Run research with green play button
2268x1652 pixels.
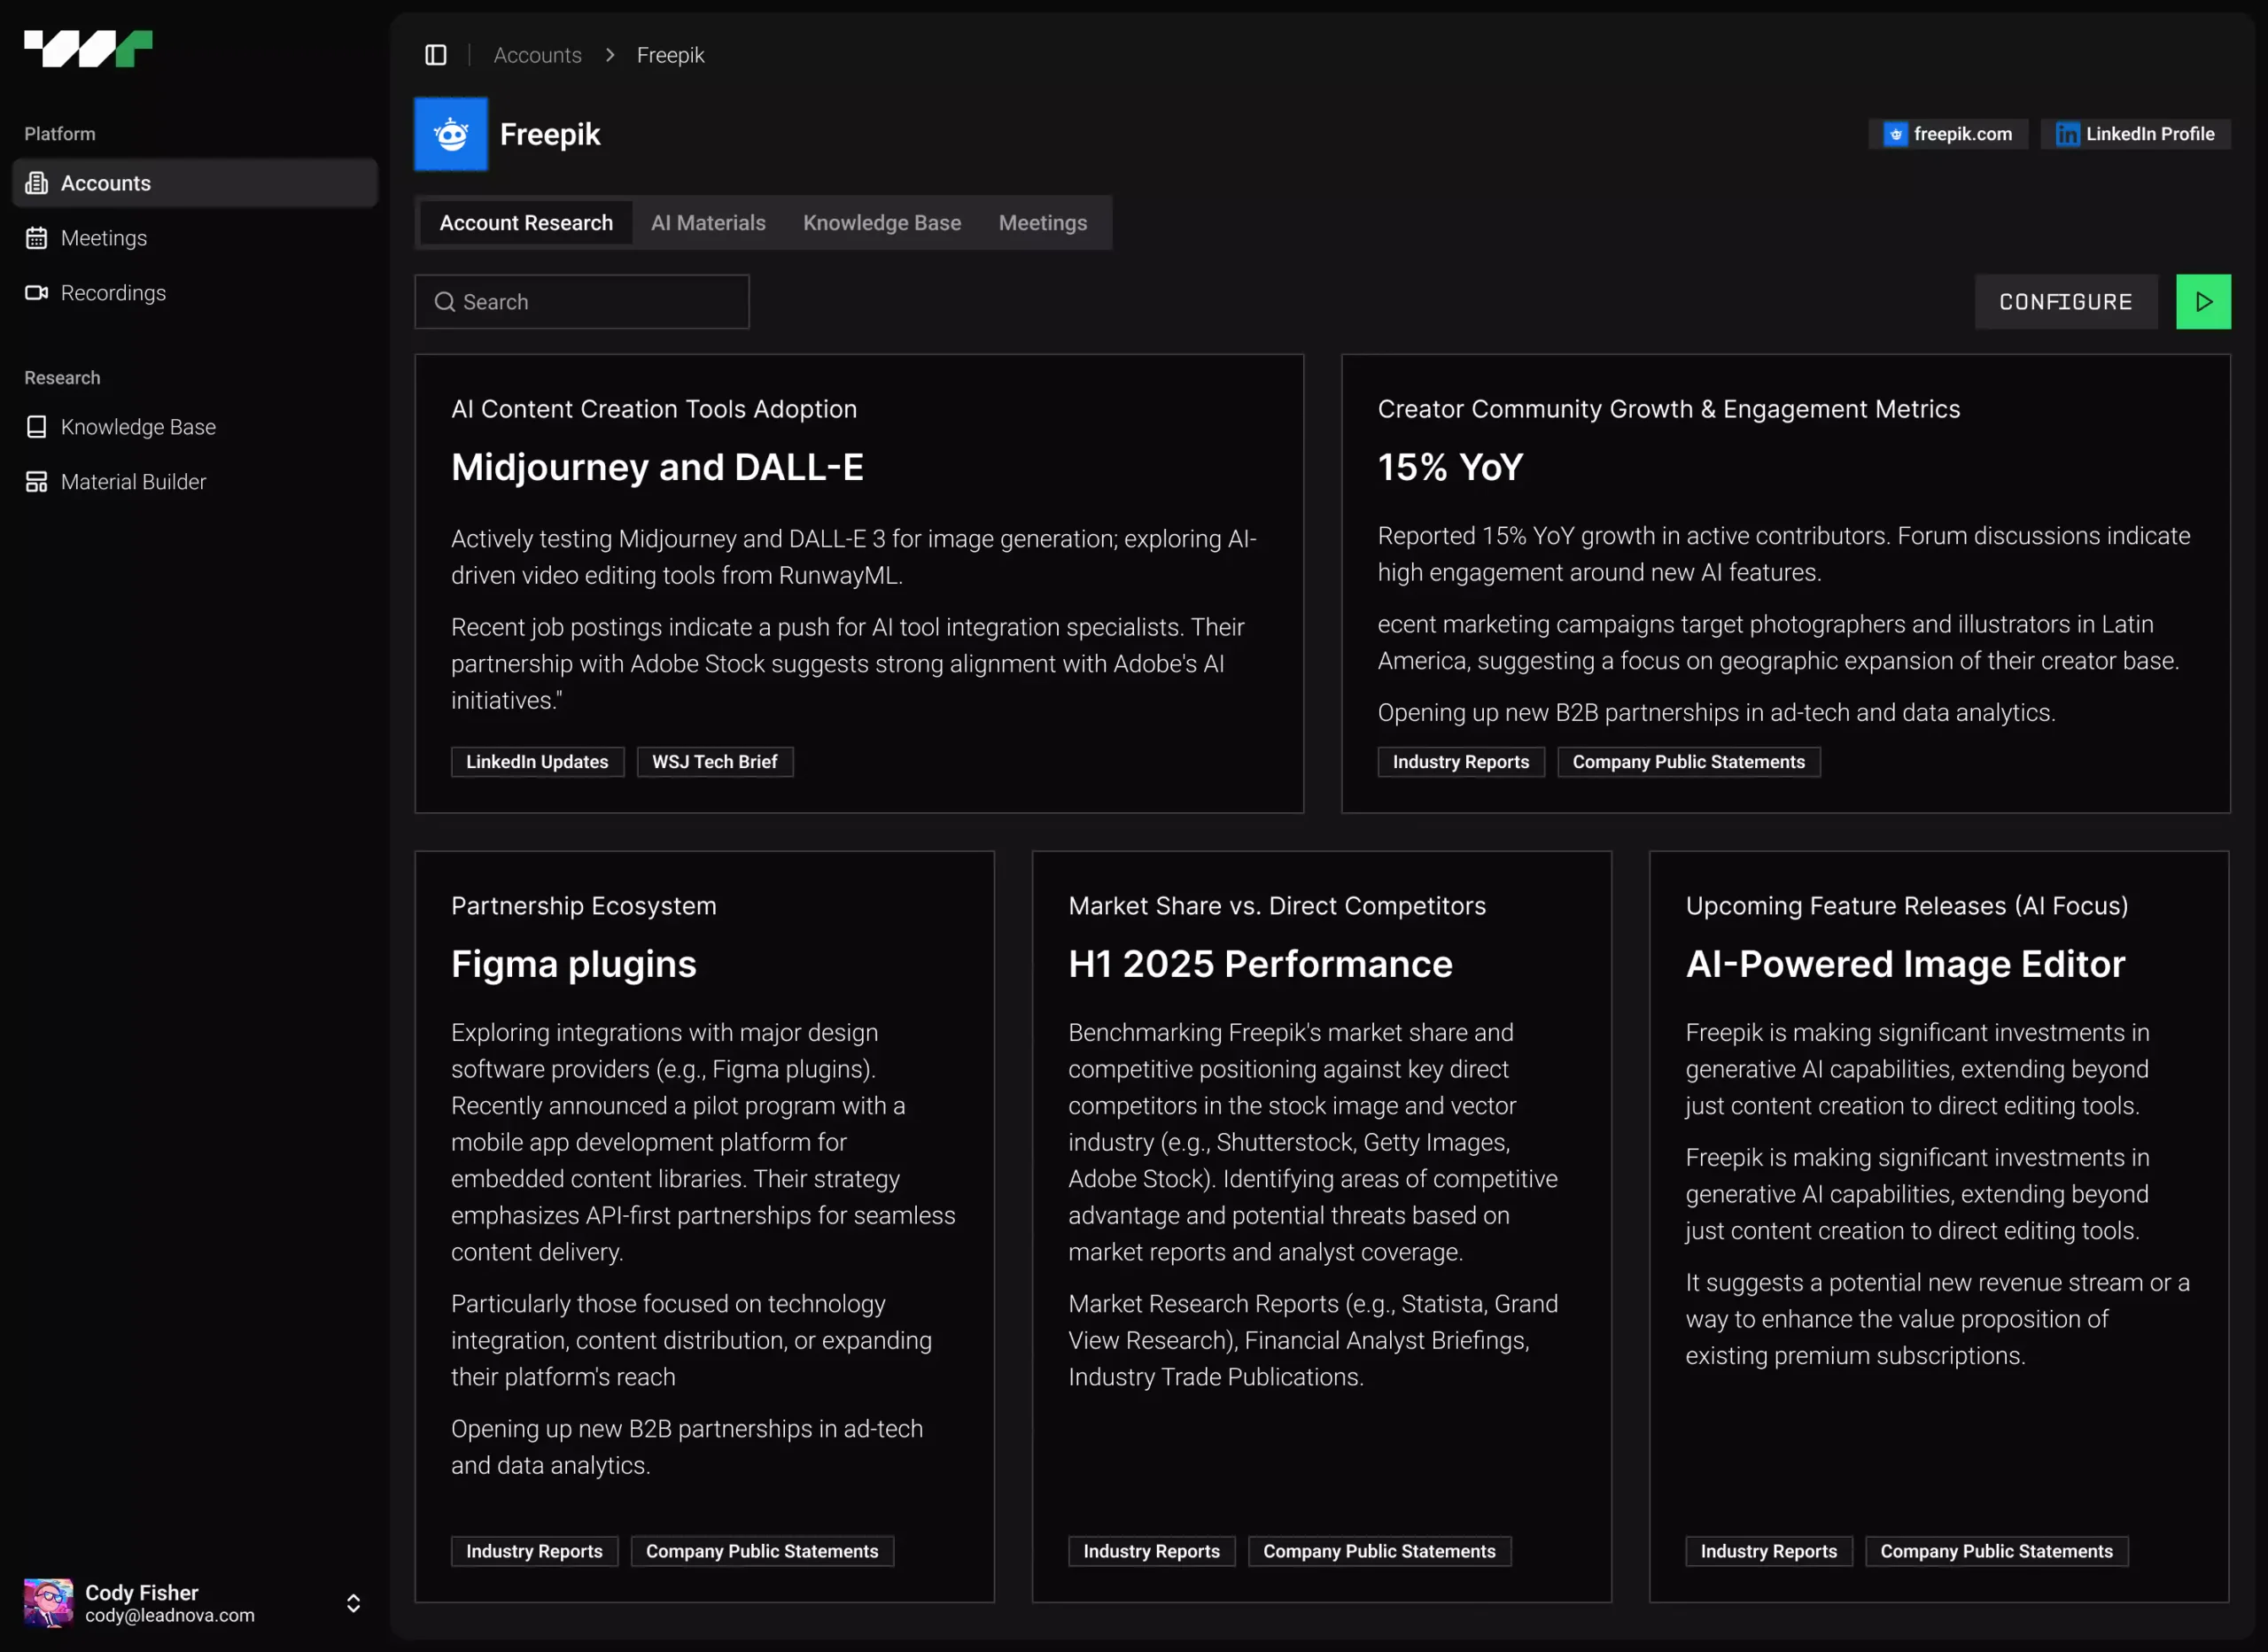tap(2203, 302)
